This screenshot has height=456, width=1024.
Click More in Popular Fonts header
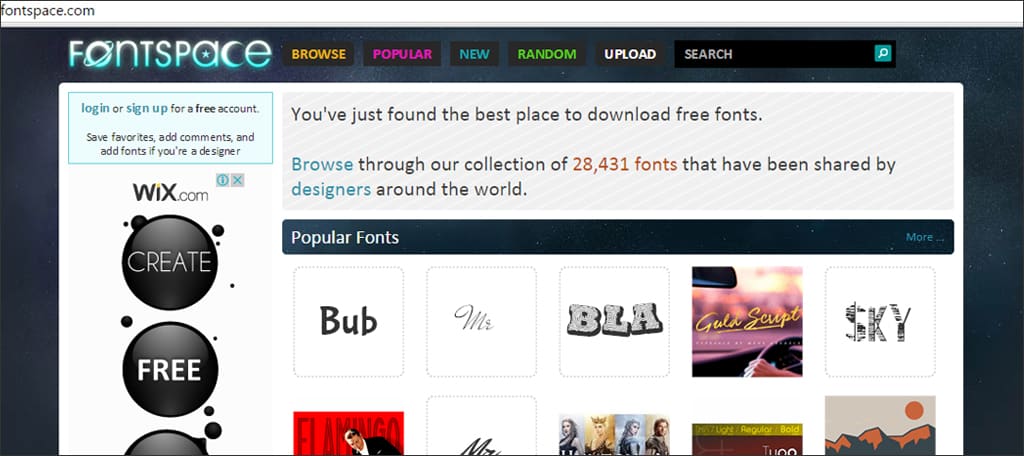tap(925, 237)
